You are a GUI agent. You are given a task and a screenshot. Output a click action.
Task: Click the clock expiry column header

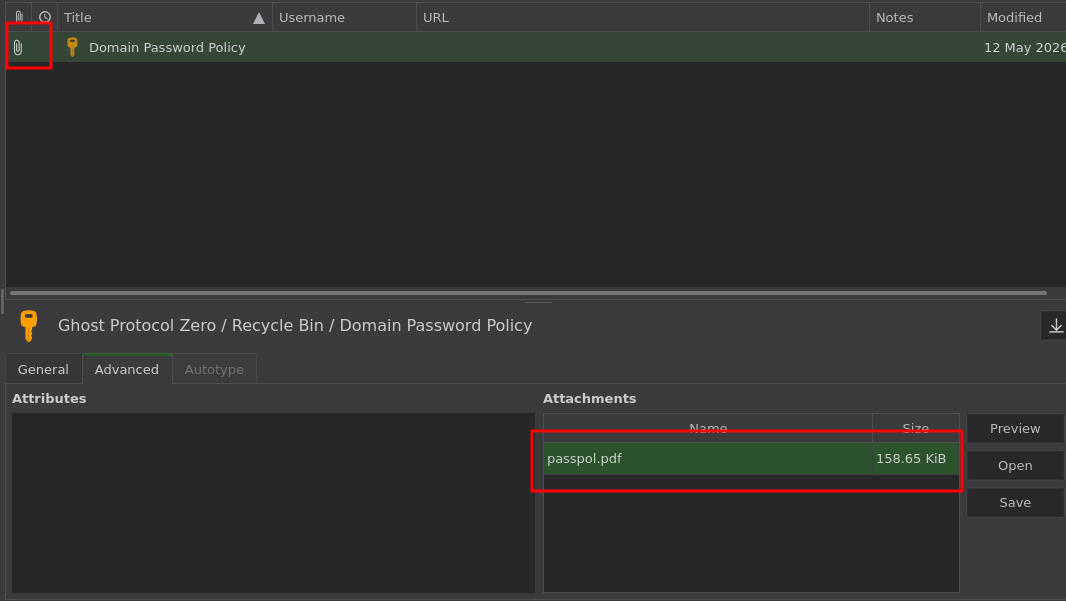(x=45, y=17)
